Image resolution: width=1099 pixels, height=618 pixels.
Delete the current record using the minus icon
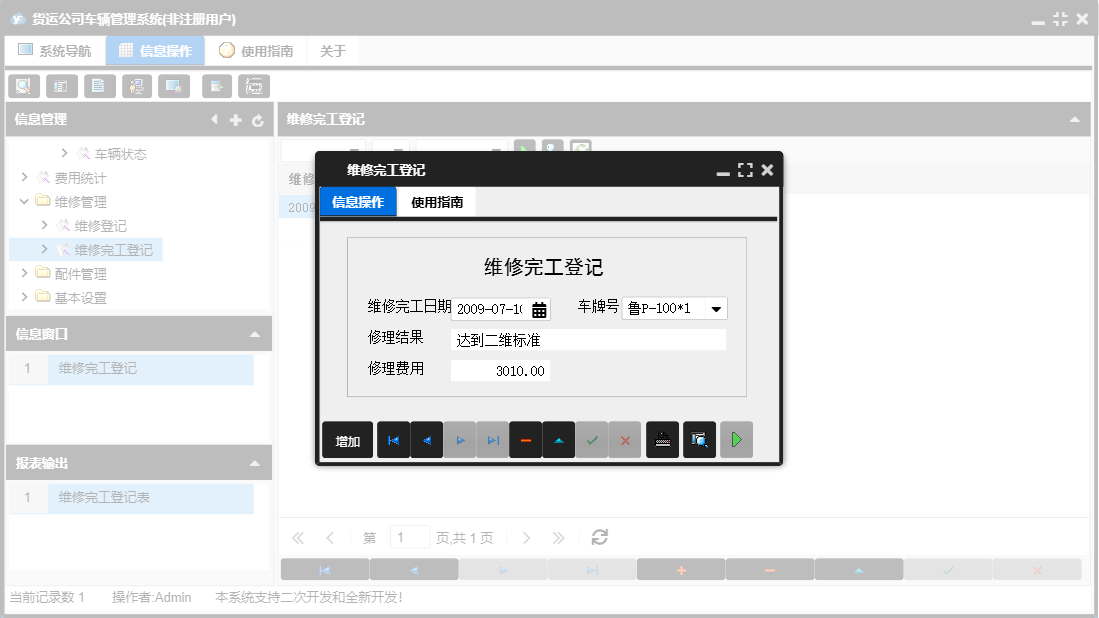click(x=525, y=439)
